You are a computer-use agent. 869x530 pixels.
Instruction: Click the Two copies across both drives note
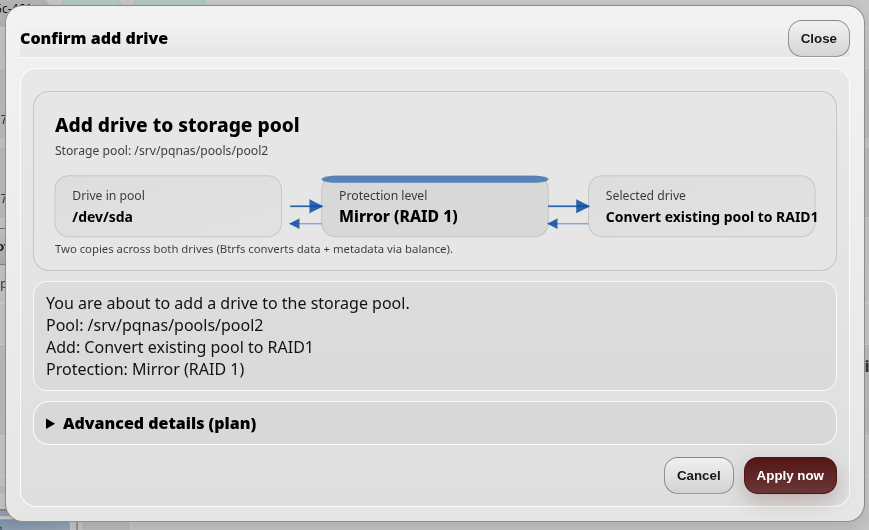[x=254, y=249]
